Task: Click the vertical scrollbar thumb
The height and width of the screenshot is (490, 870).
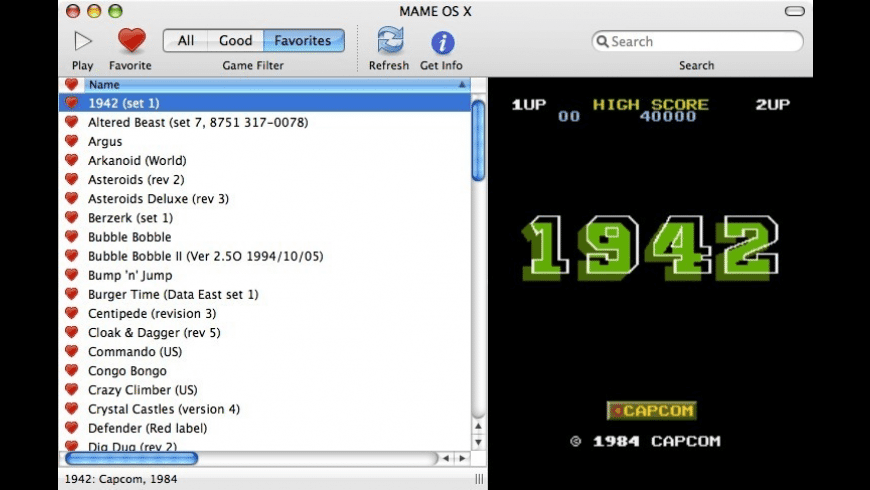Action: click(478, 140)
